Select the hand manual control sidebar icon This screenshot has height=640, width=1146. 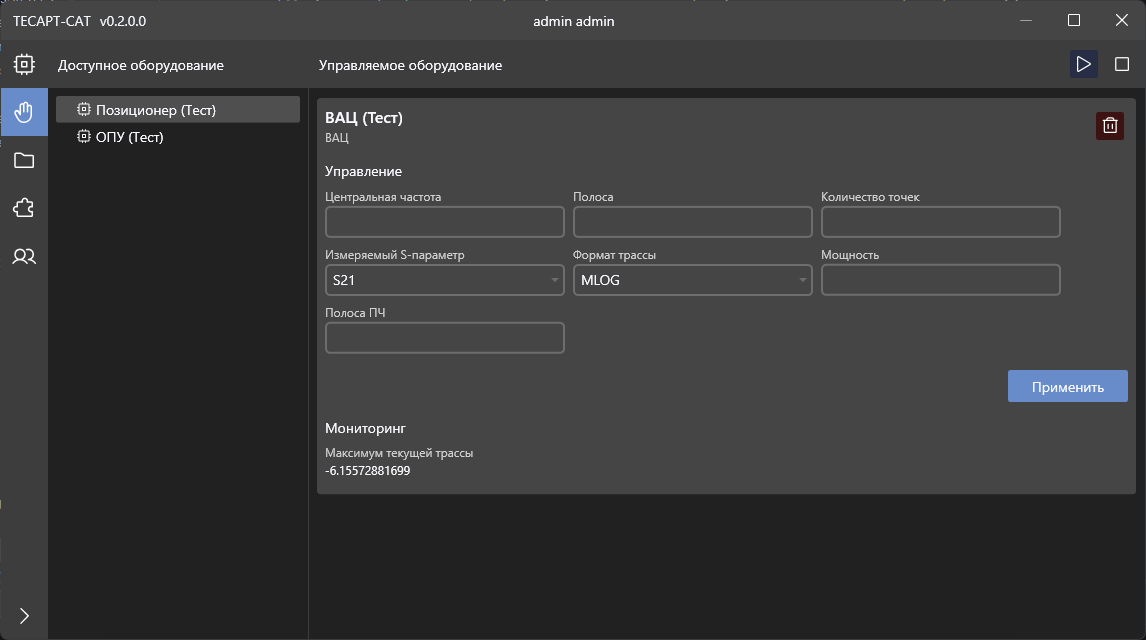pos(24,112)
